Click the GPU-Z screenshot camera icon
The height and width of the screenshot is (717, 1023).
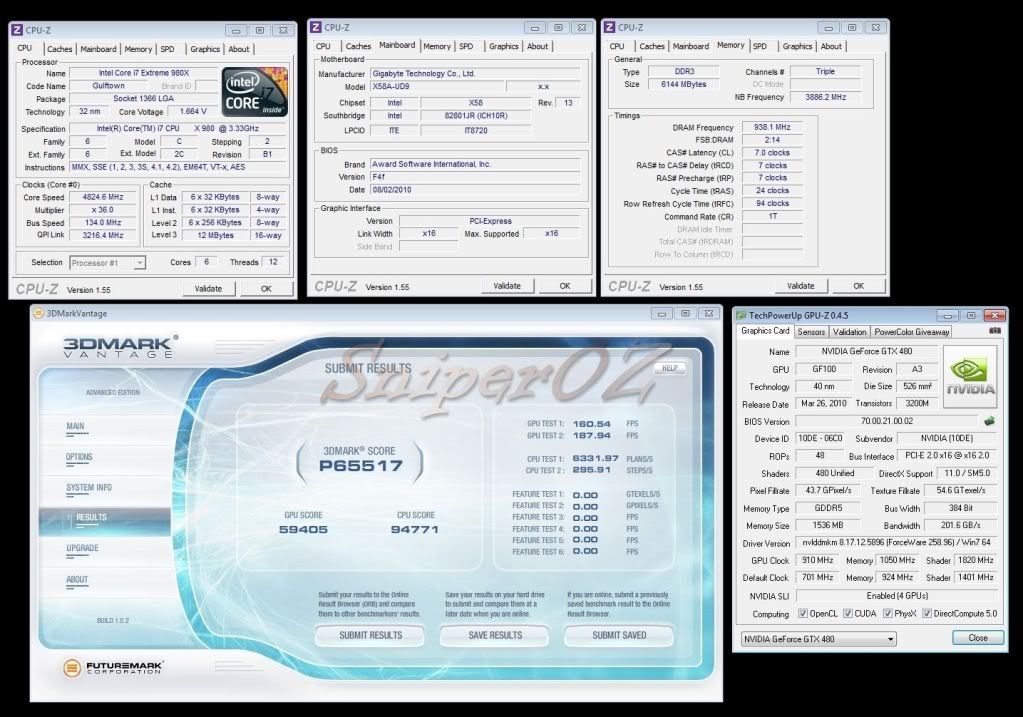pyautogui.click(x=994, y=331)
